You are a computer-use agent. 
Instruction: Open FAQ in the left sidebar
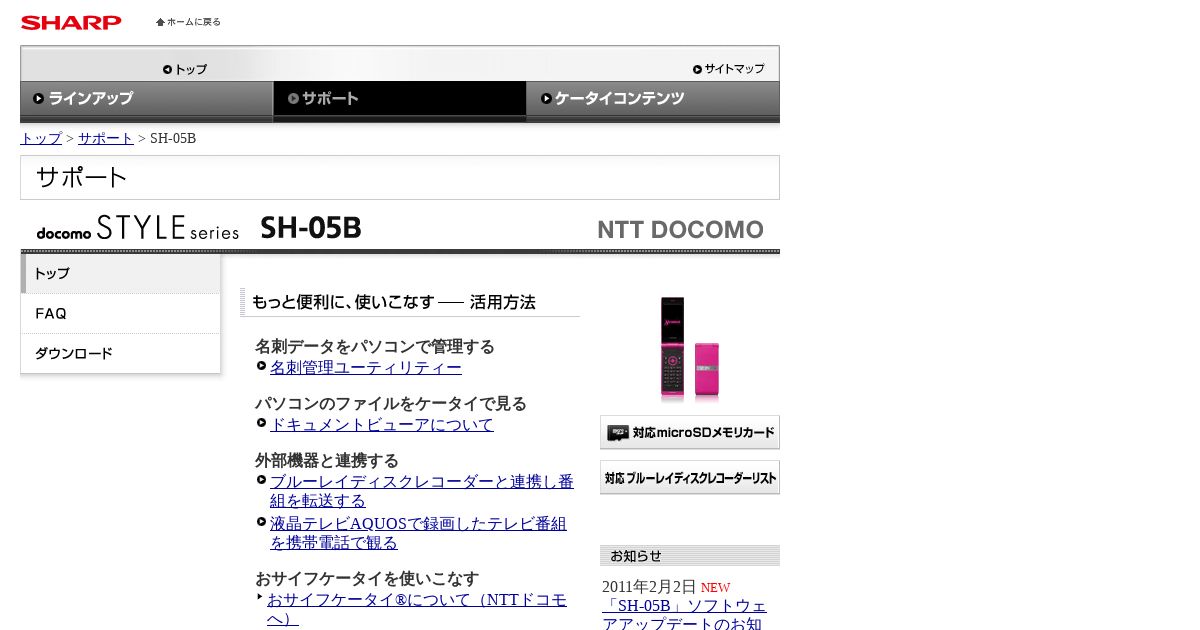coord(120,313)
